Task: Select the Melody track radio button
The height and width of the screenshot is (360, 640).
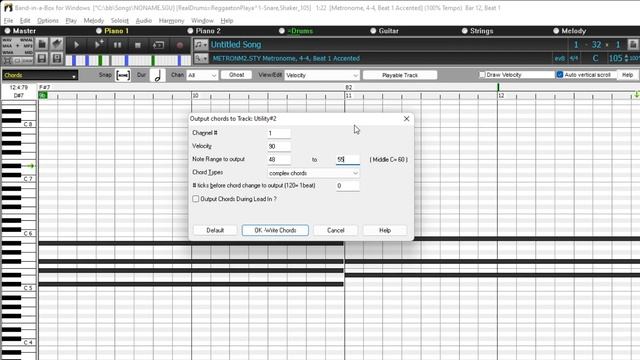Action: [556, 31]
